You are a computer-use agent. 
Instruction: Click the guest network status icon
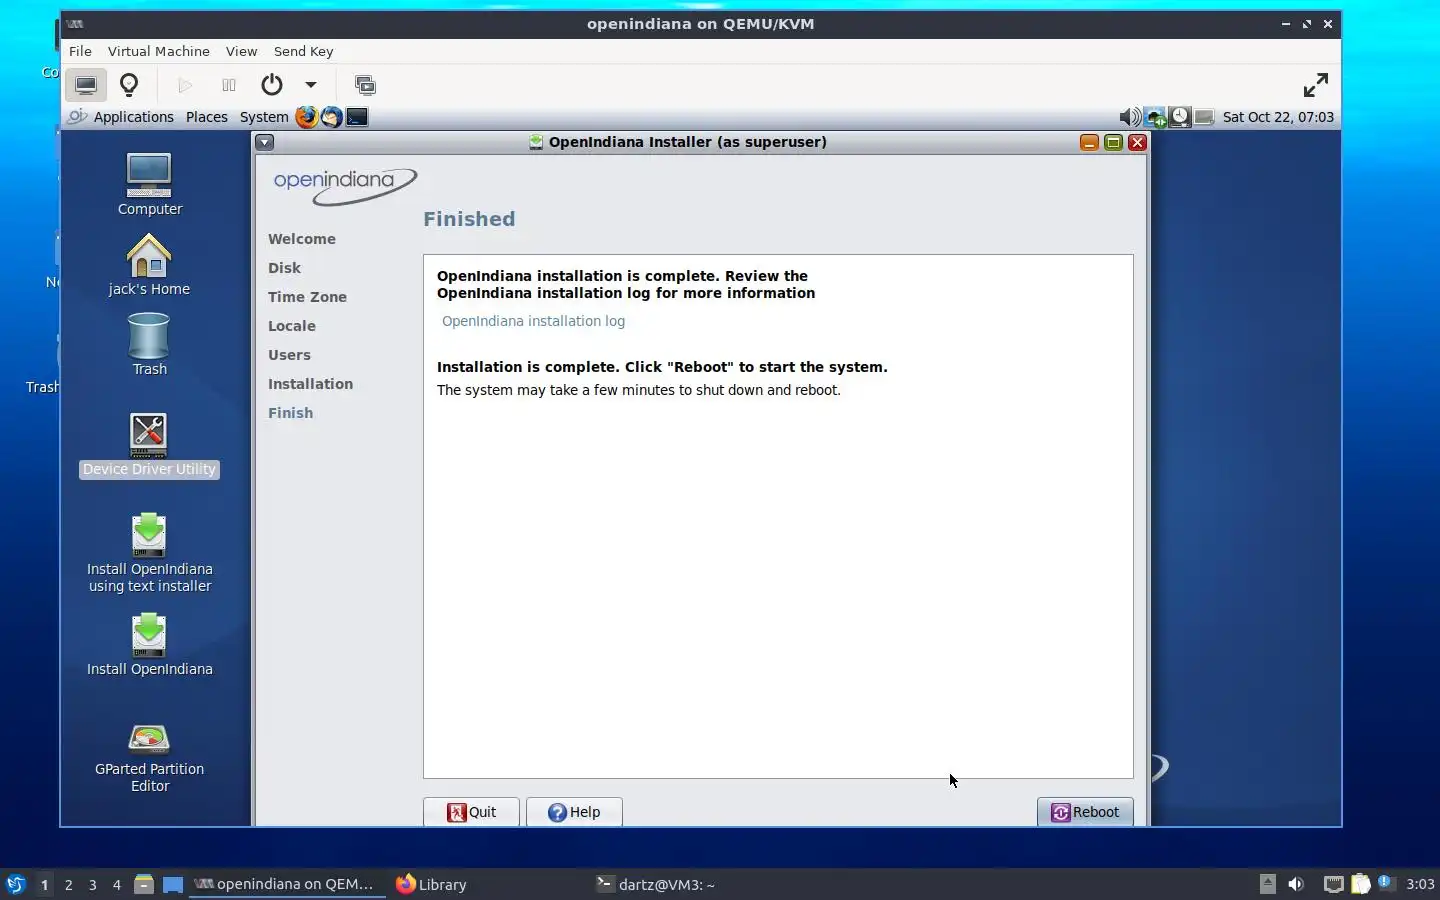(x=1156, y=117)
